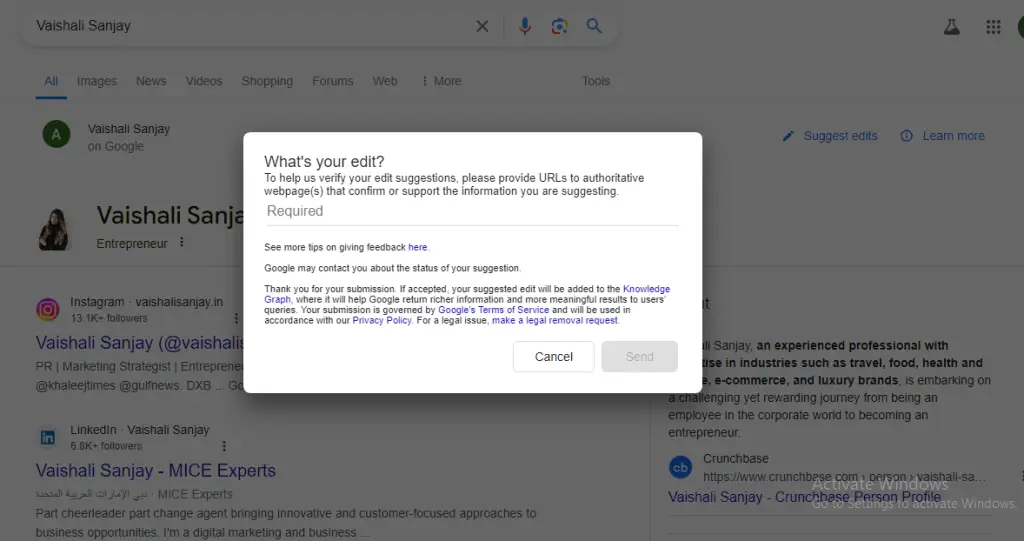Click 'Entrepreneur' subtitle text

(132, 244)
